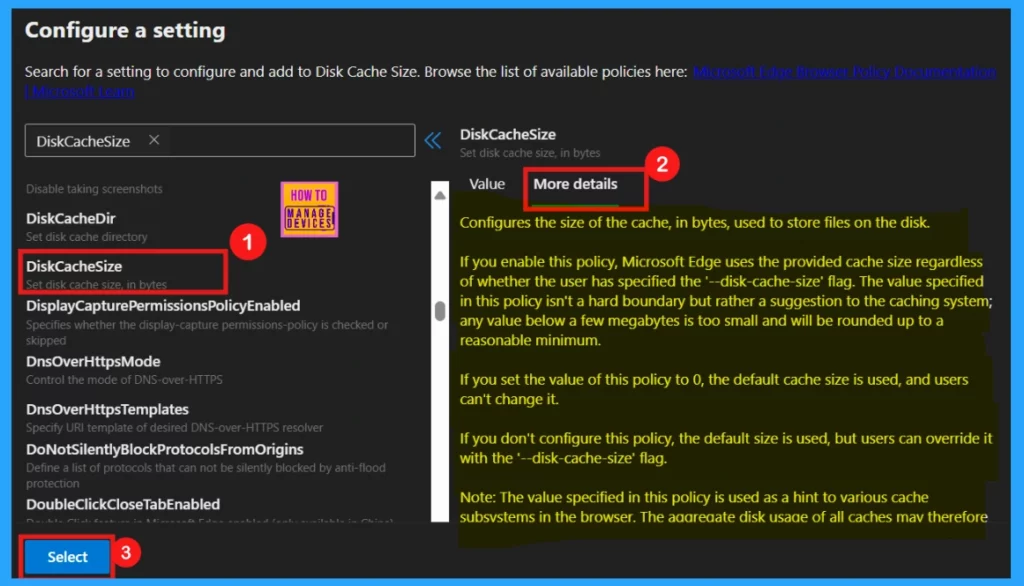The width and height of the screenshot is (1024, 586).
Task: Click the DiskCacheSize title in details pane
Action: pos(507,135)
